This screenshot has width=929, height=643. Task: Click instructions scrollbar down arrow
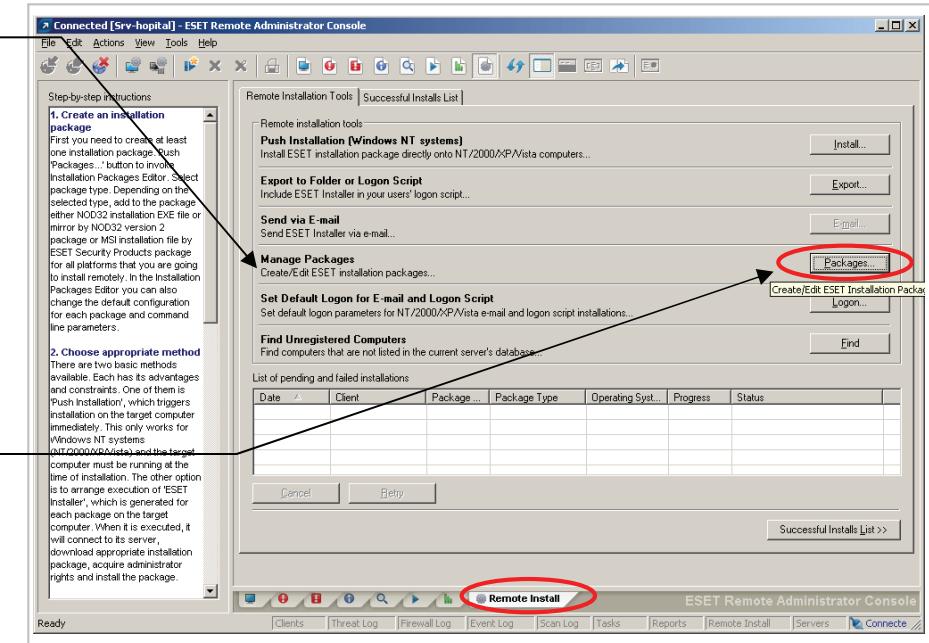[x=210, y=591]
